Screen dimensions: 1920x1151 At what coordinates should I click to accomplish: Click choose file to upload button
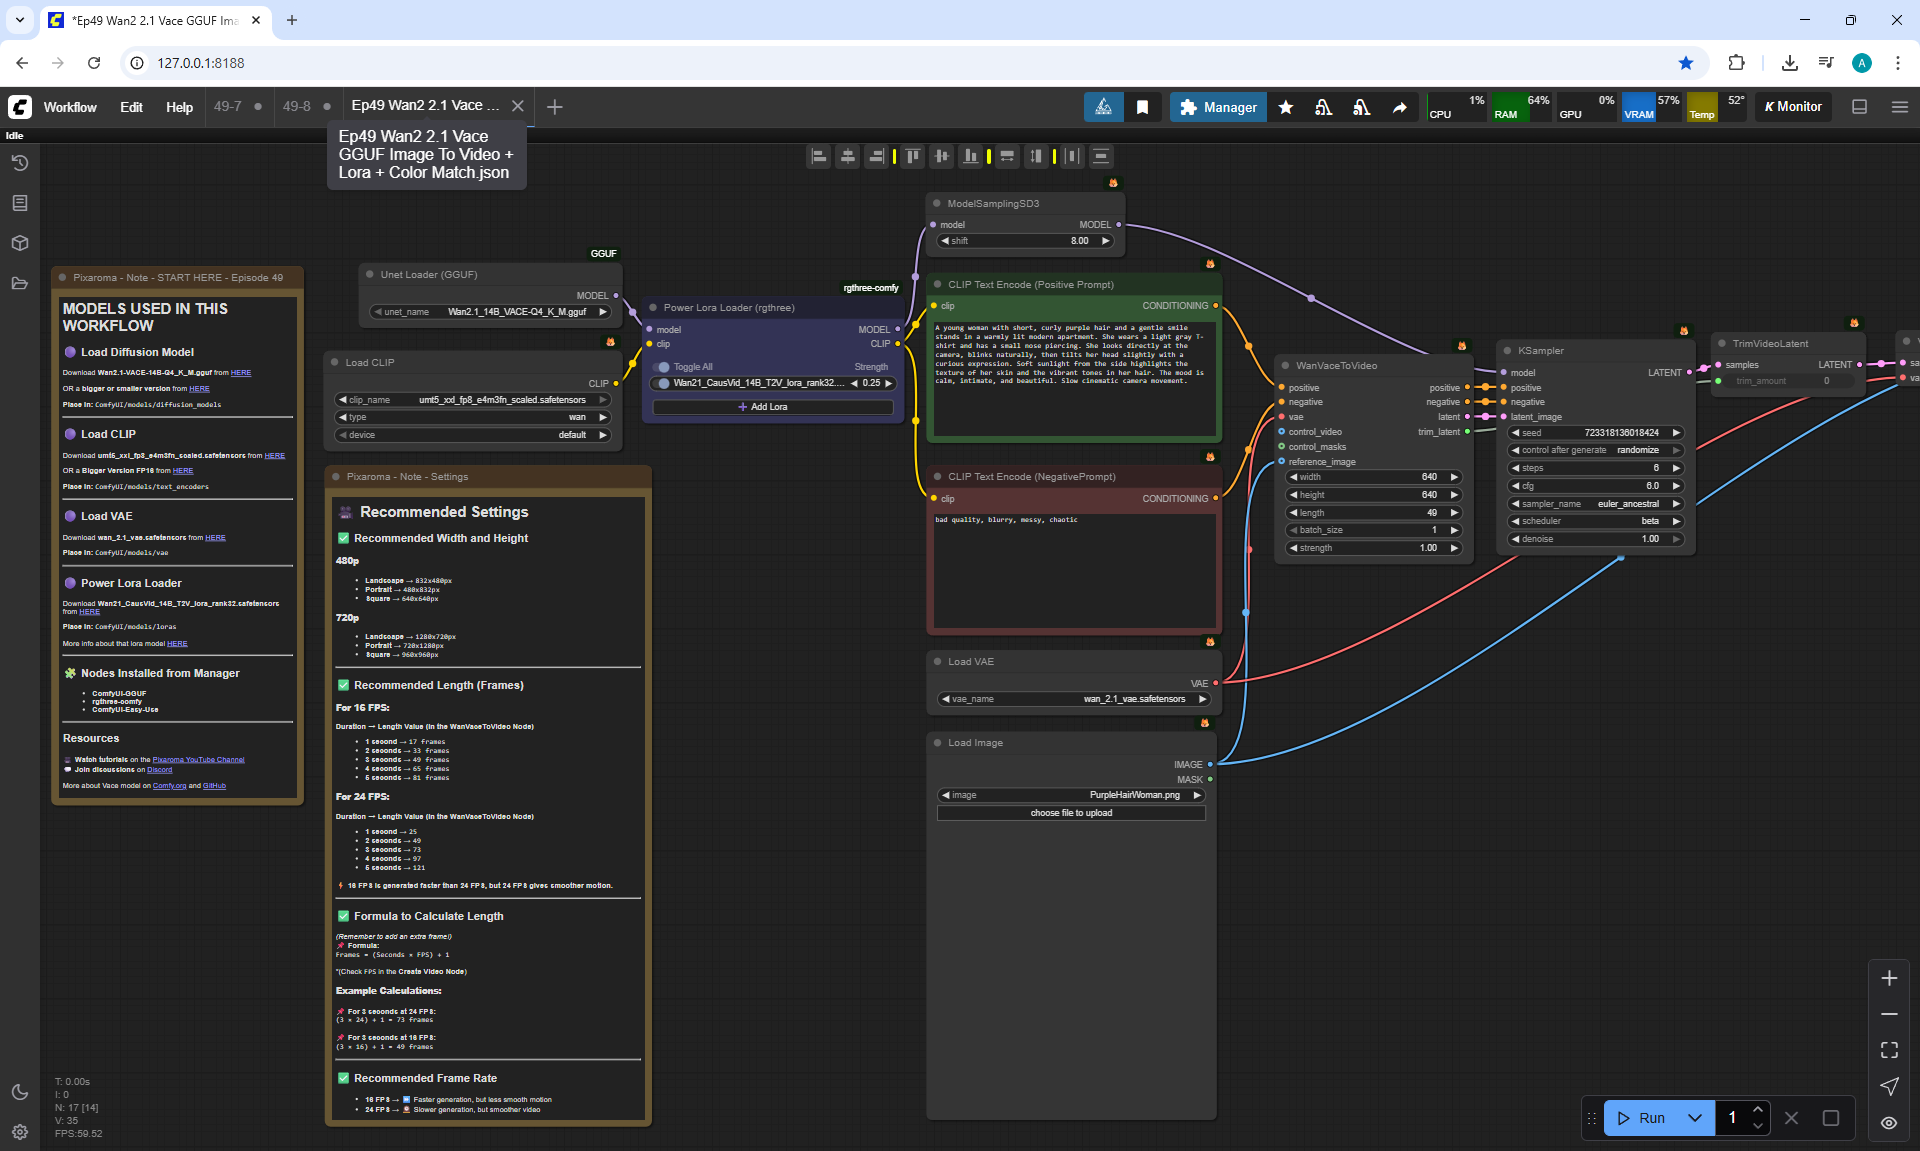(1071, 813)
